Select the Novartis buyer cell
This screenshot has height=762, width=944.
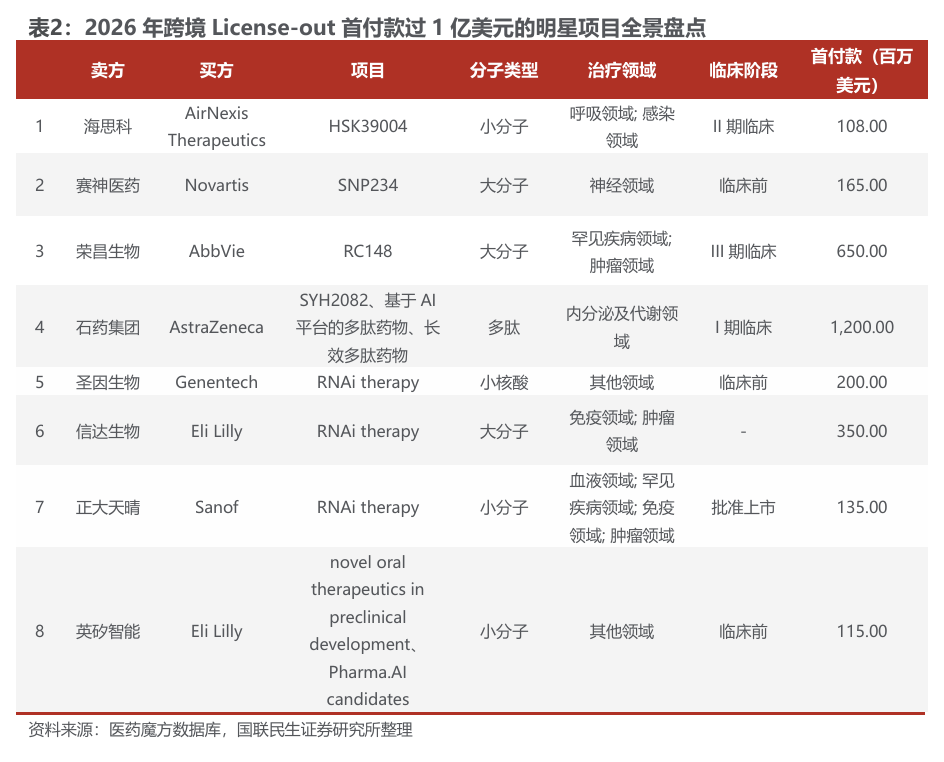point(216,185)
